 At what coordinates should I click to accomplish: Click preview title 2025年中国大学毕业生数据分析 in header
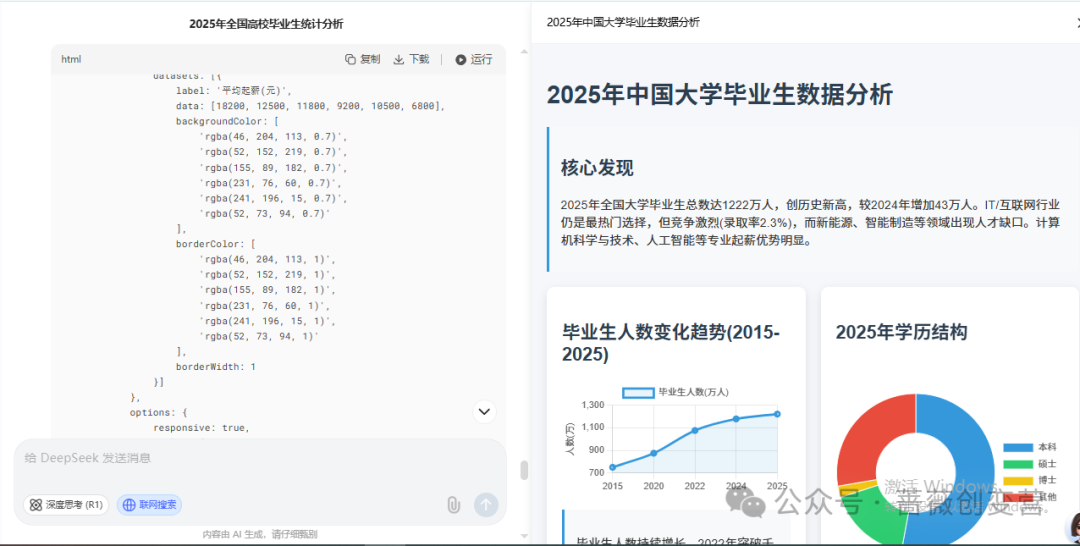click(623, 22)
